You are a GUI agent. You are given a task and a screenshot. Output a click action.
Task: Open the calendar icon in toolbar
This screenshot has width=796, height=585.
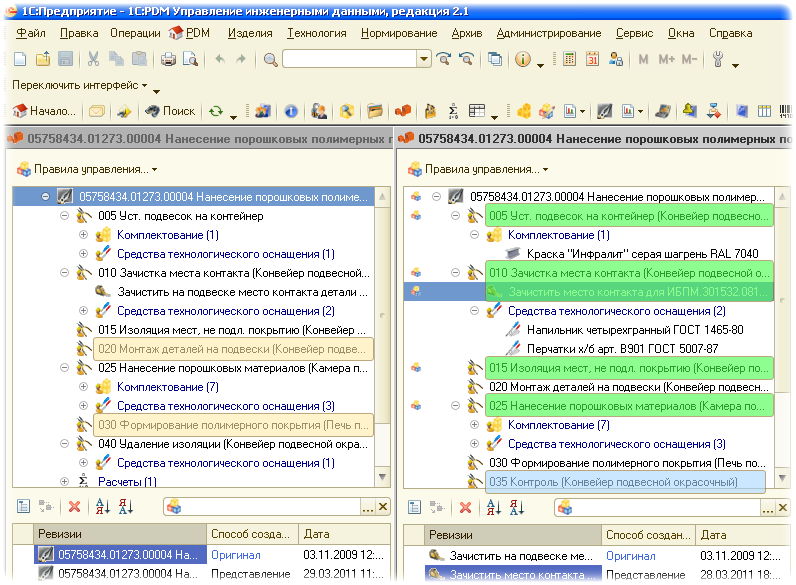point(592,59)
